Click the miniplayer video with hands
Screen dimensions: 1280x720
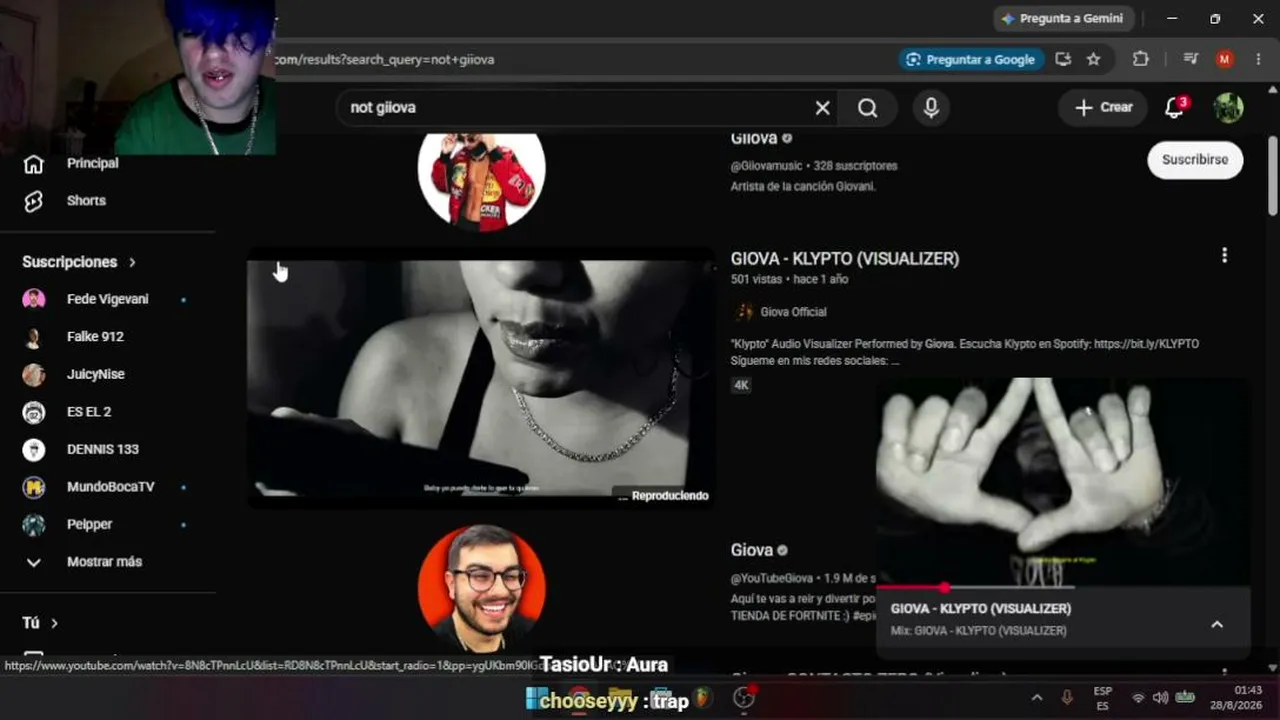coord(1062,481)
